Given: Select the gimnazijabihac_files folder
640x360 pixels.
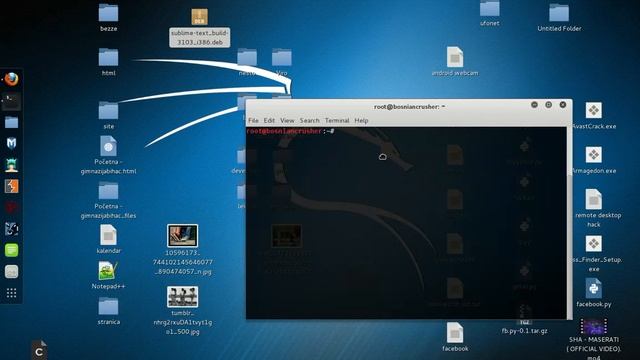Looking at the screenshot, I should tap(108, 191).
